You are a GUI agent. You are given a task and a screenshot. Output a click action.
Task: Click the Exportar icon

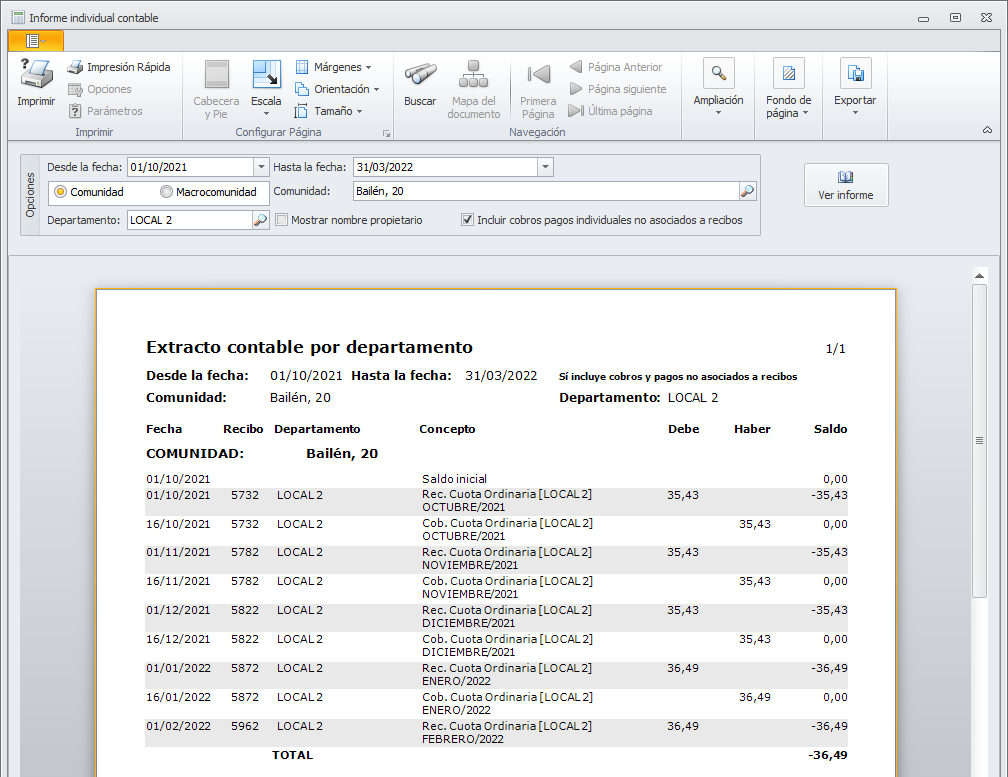click(855, 74)
